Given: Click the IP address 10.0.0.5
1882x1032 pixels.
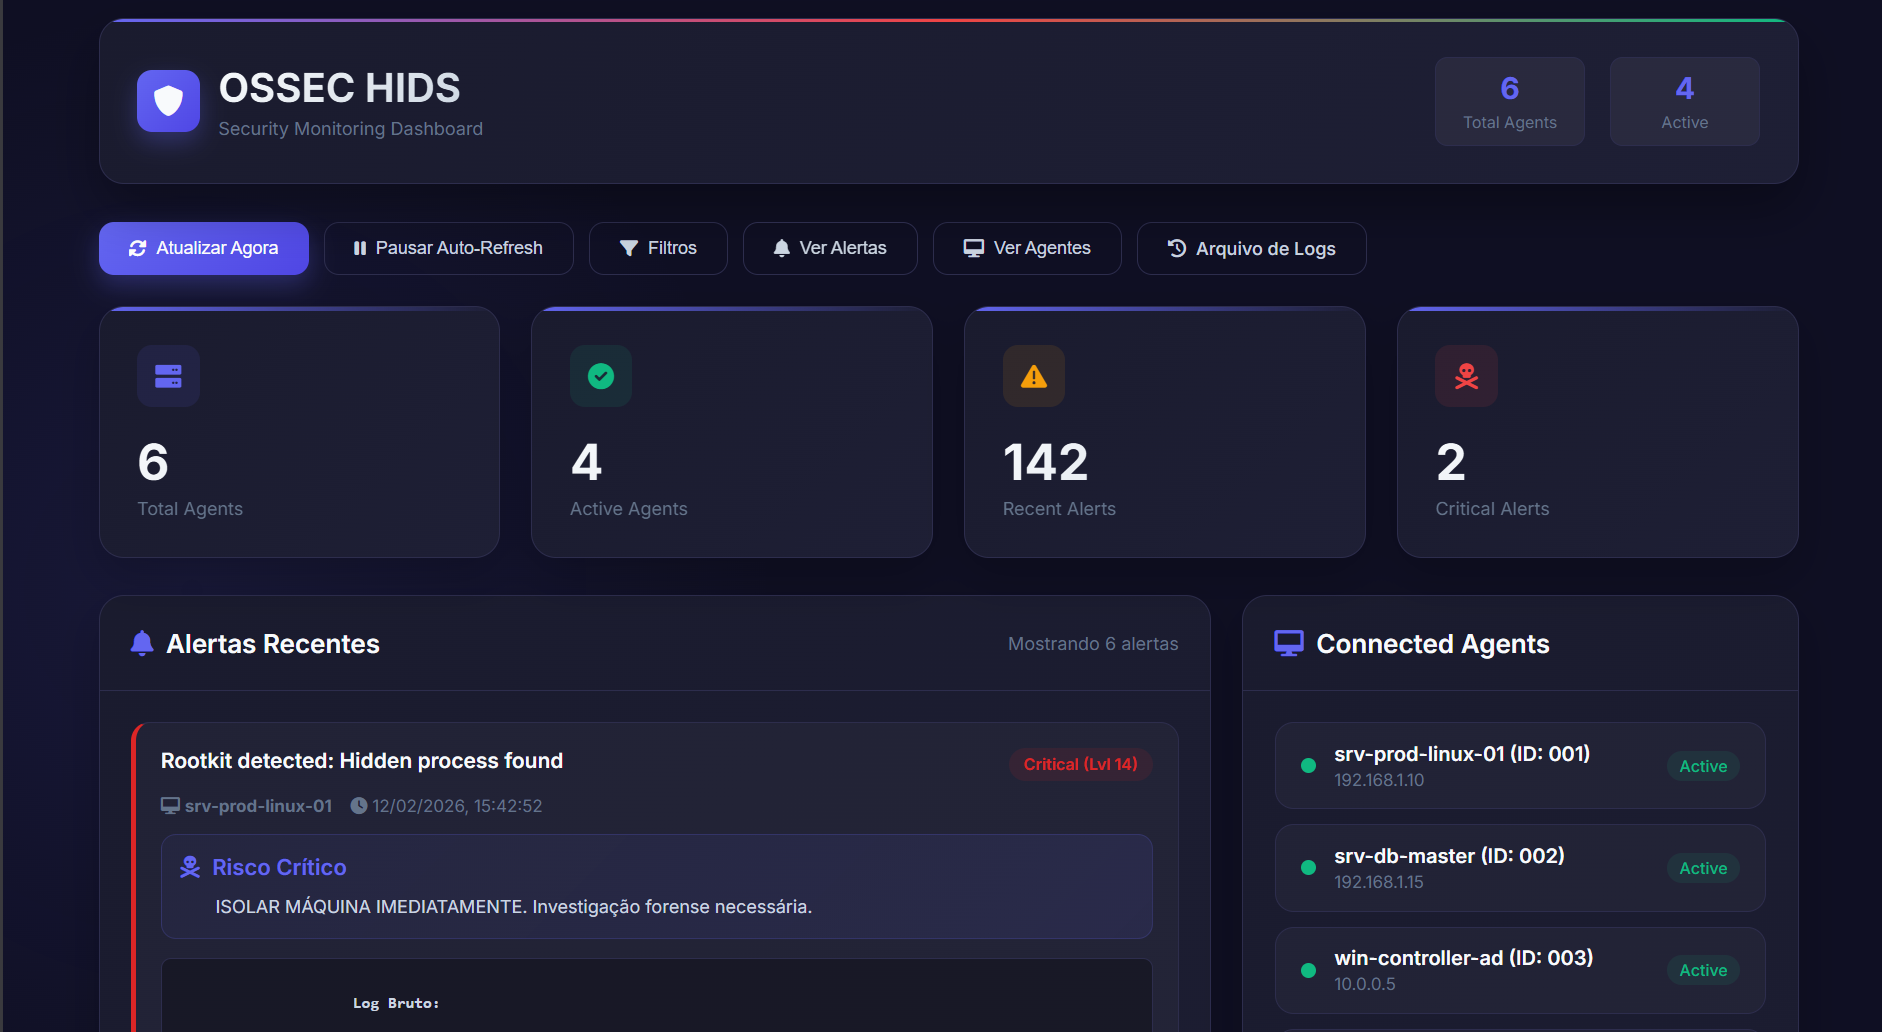Looking at the screenshot, I should (x=1365, y=984).
